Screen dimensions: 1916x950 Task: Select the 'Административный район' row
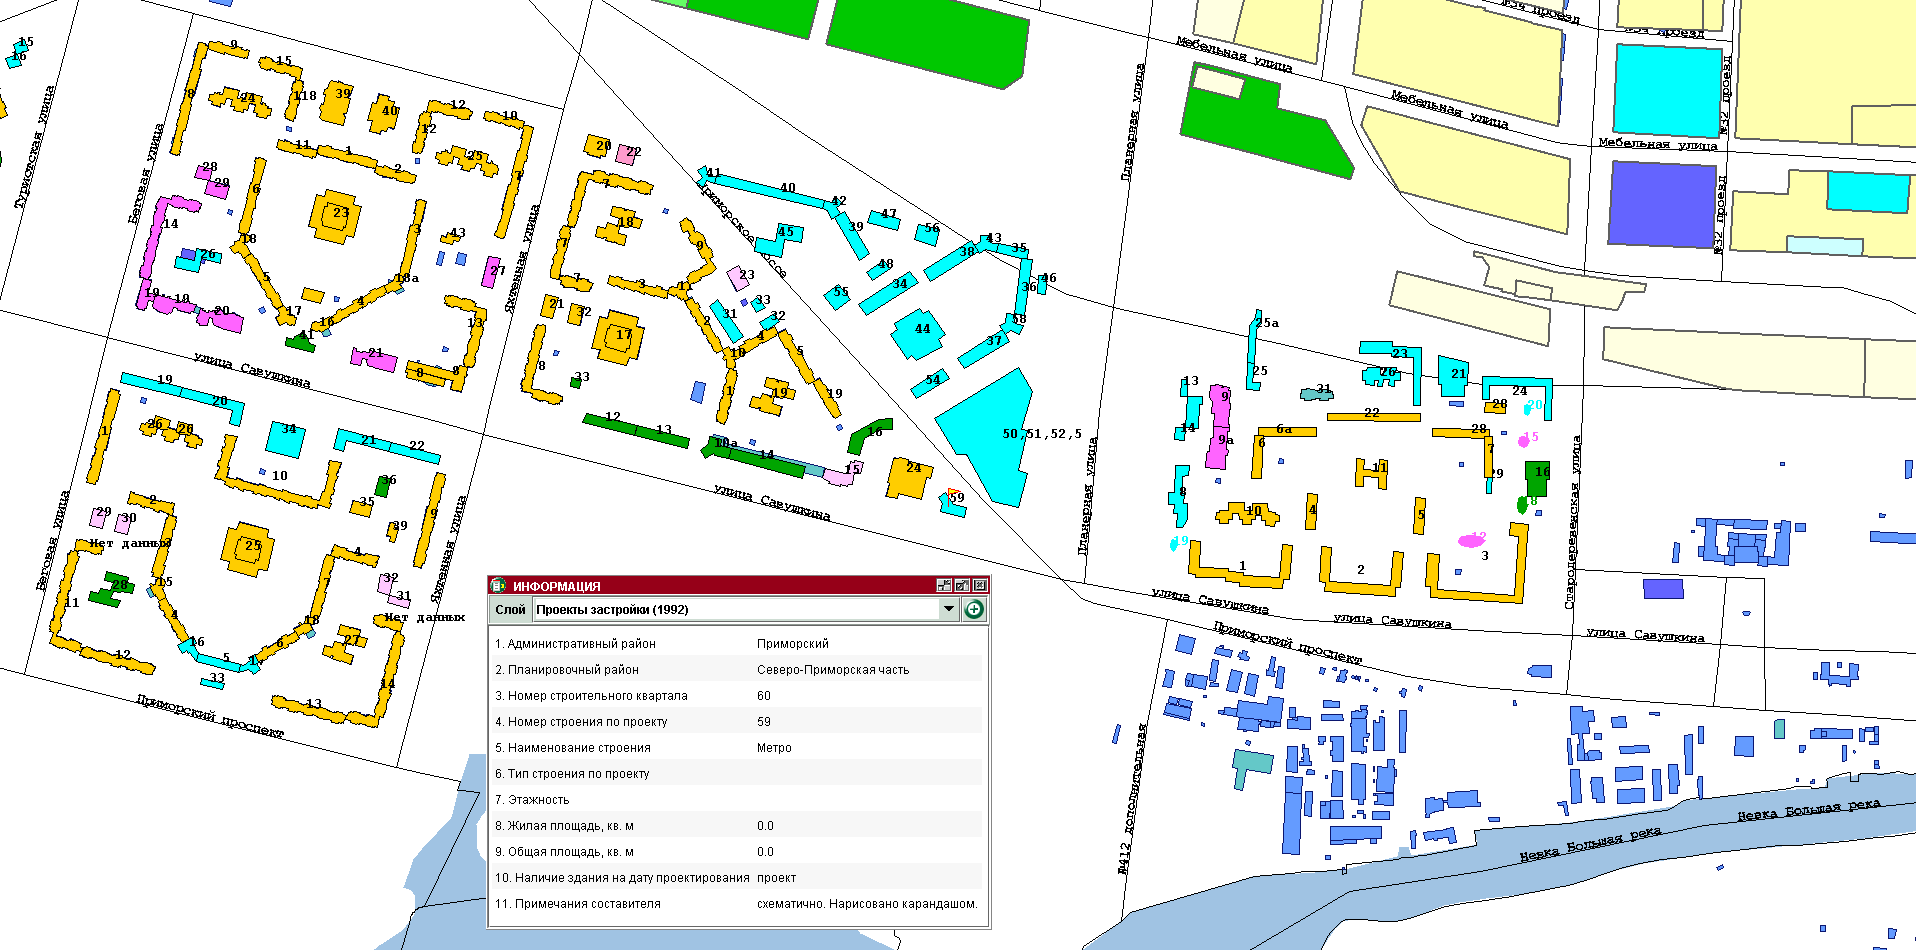[738, 644]
